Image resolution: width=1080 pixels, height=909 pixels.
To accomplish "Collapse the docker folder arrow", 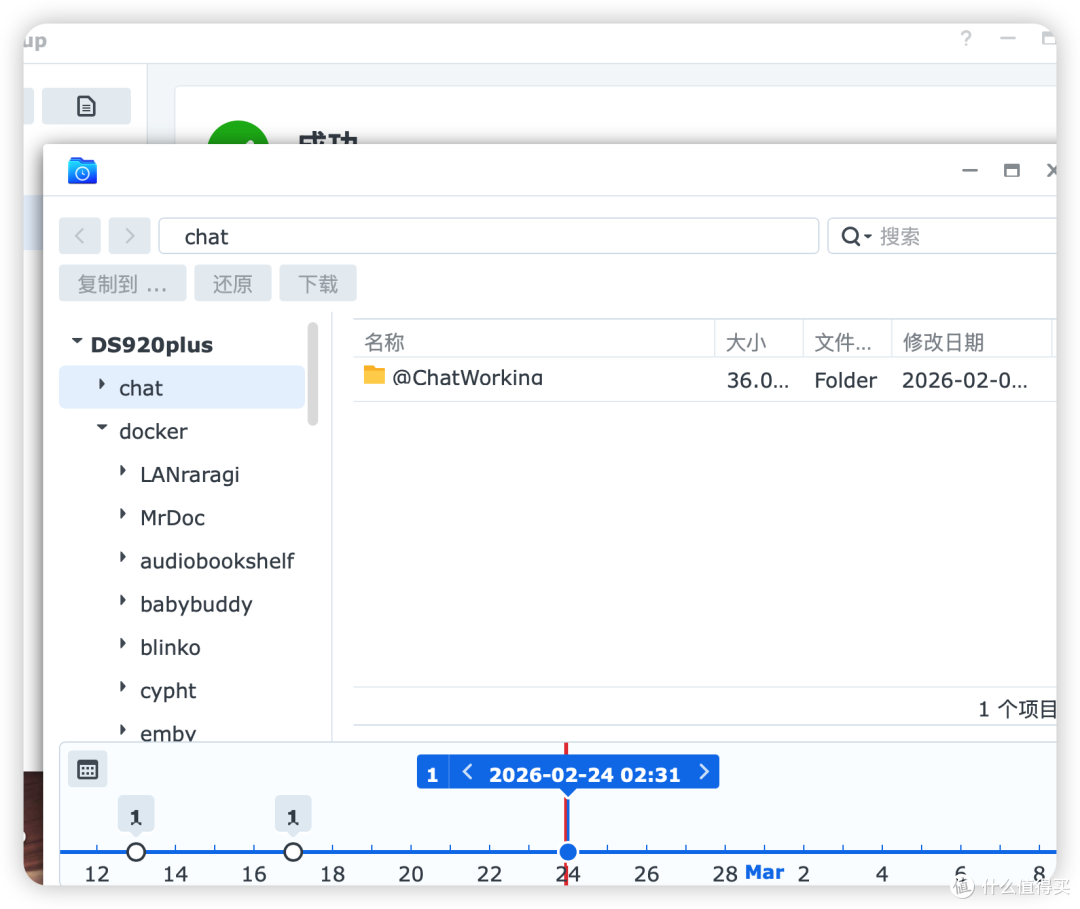I will click(x=102, y=428).
